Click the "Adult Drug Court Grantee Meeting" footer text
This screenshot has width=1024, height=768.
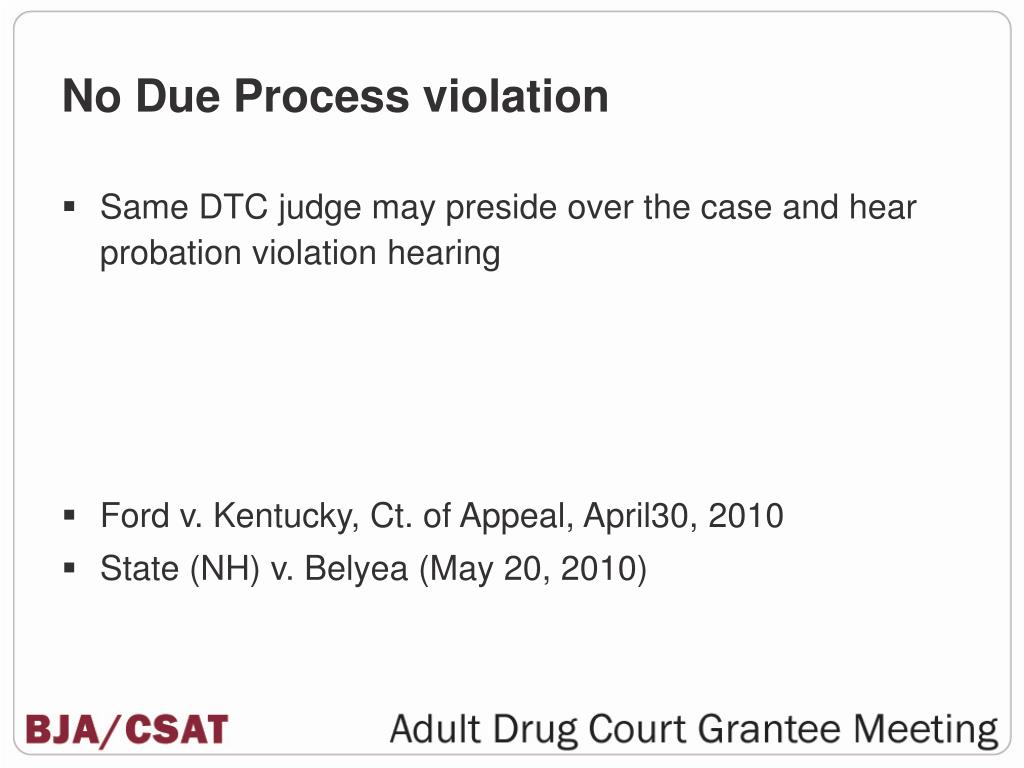pos(693,729)
